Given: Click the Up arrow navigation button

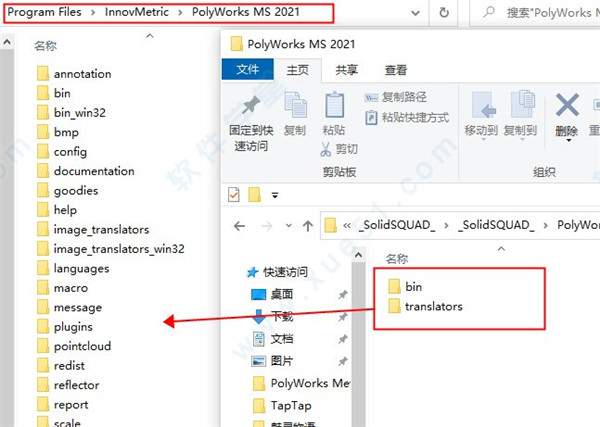Looking at the screenshot, I should pos(308,226).
